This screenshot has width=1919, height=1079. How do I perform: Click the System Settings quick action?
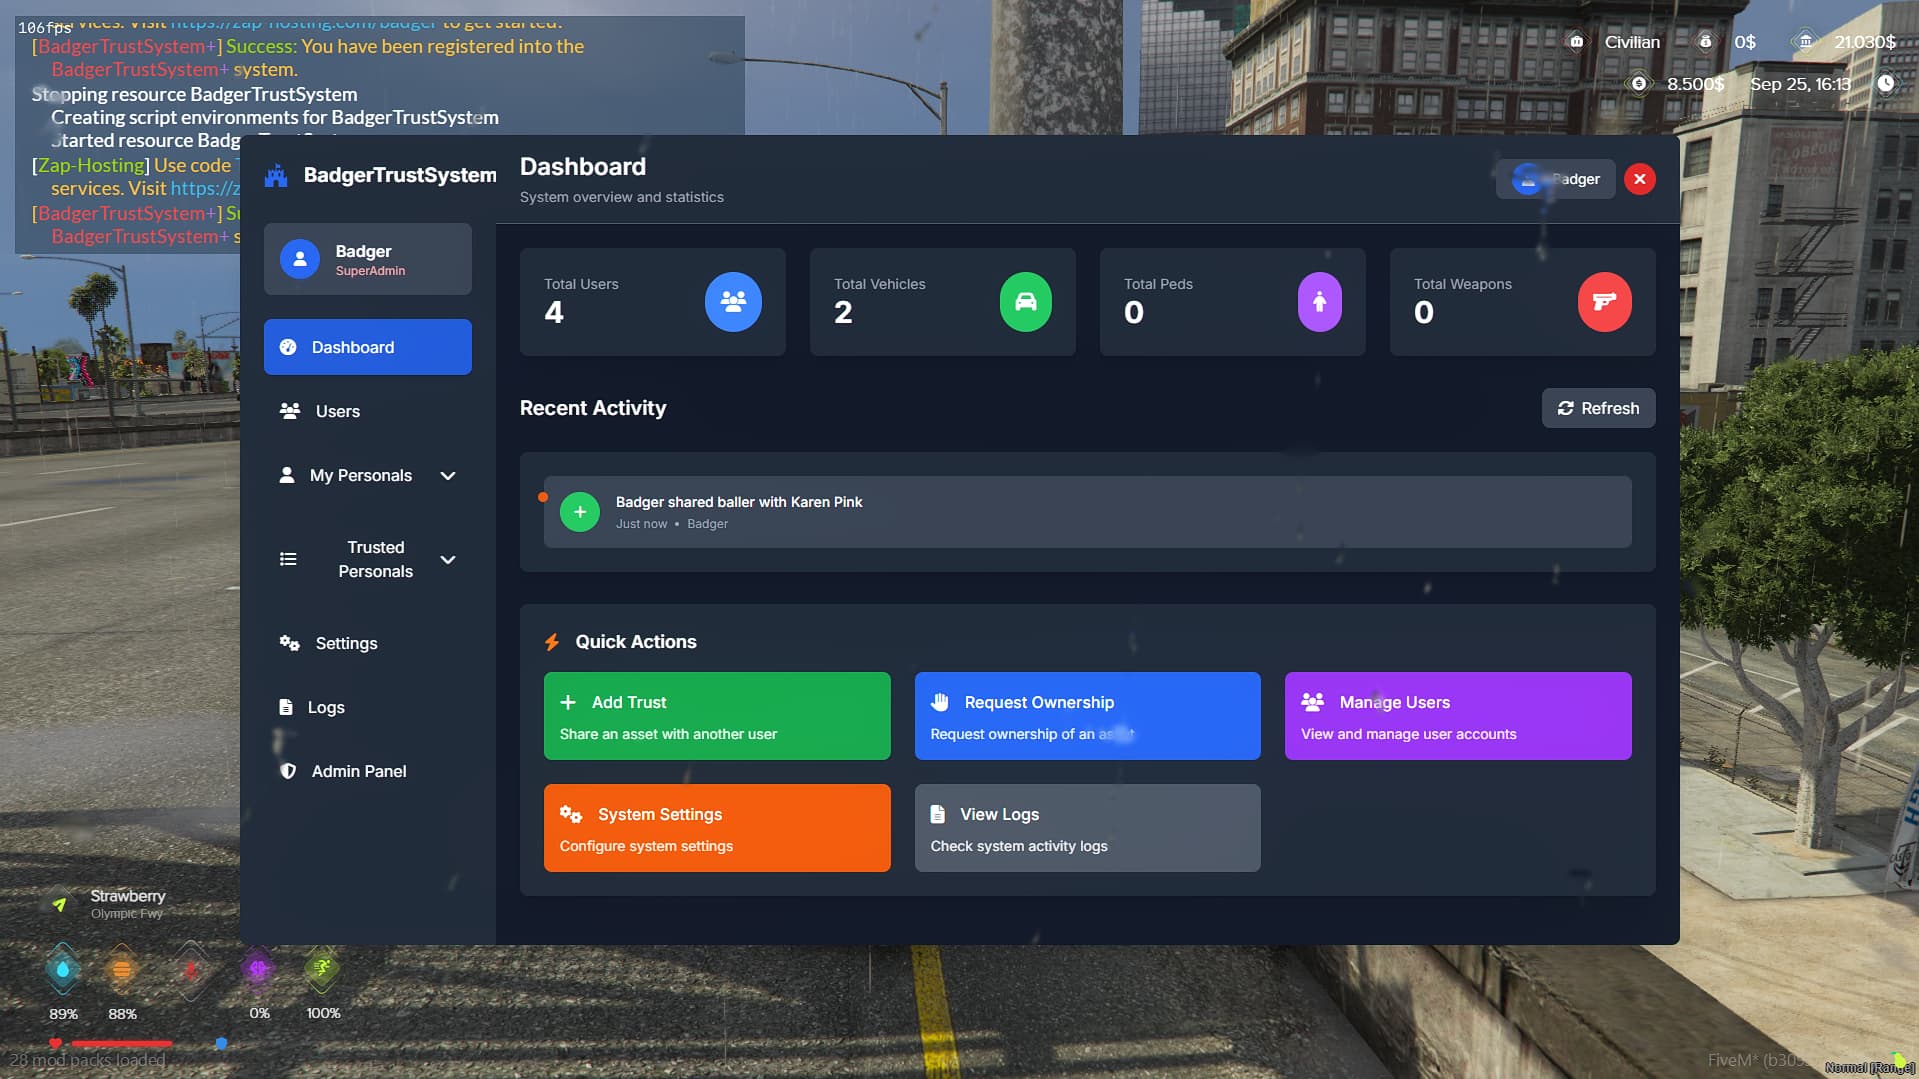tap(717, 828)
